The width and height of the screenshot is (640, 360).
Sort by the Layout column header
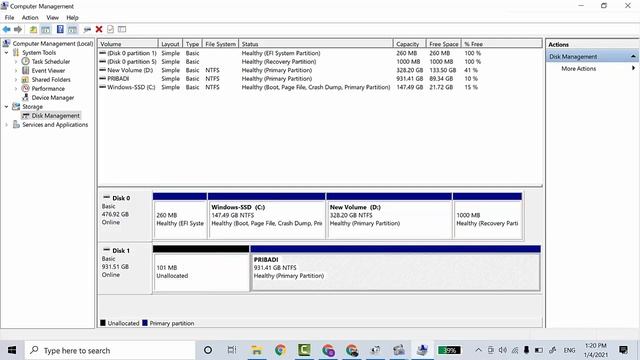170,44
